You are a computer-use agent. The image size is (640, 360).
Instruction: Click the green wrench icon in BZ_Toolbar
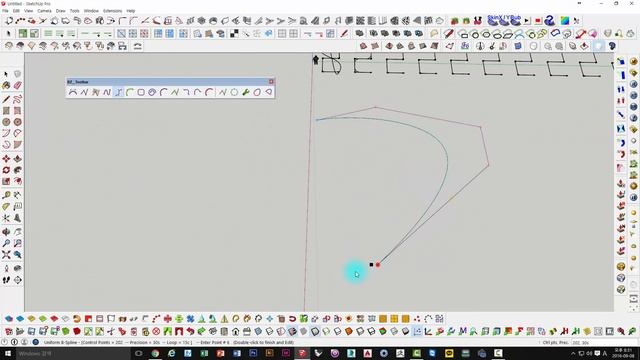[x=246, y=93]
